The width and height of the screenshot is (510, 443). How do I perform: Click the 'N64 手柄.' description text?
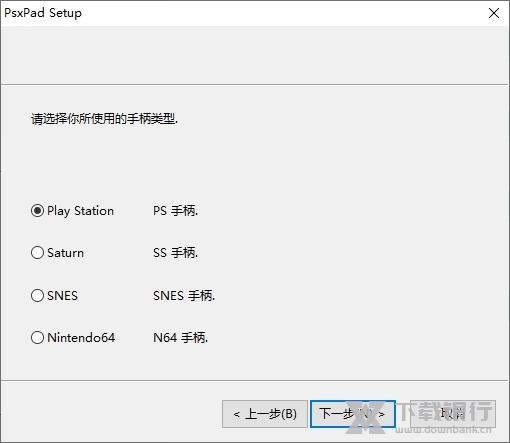coord(180,338)
